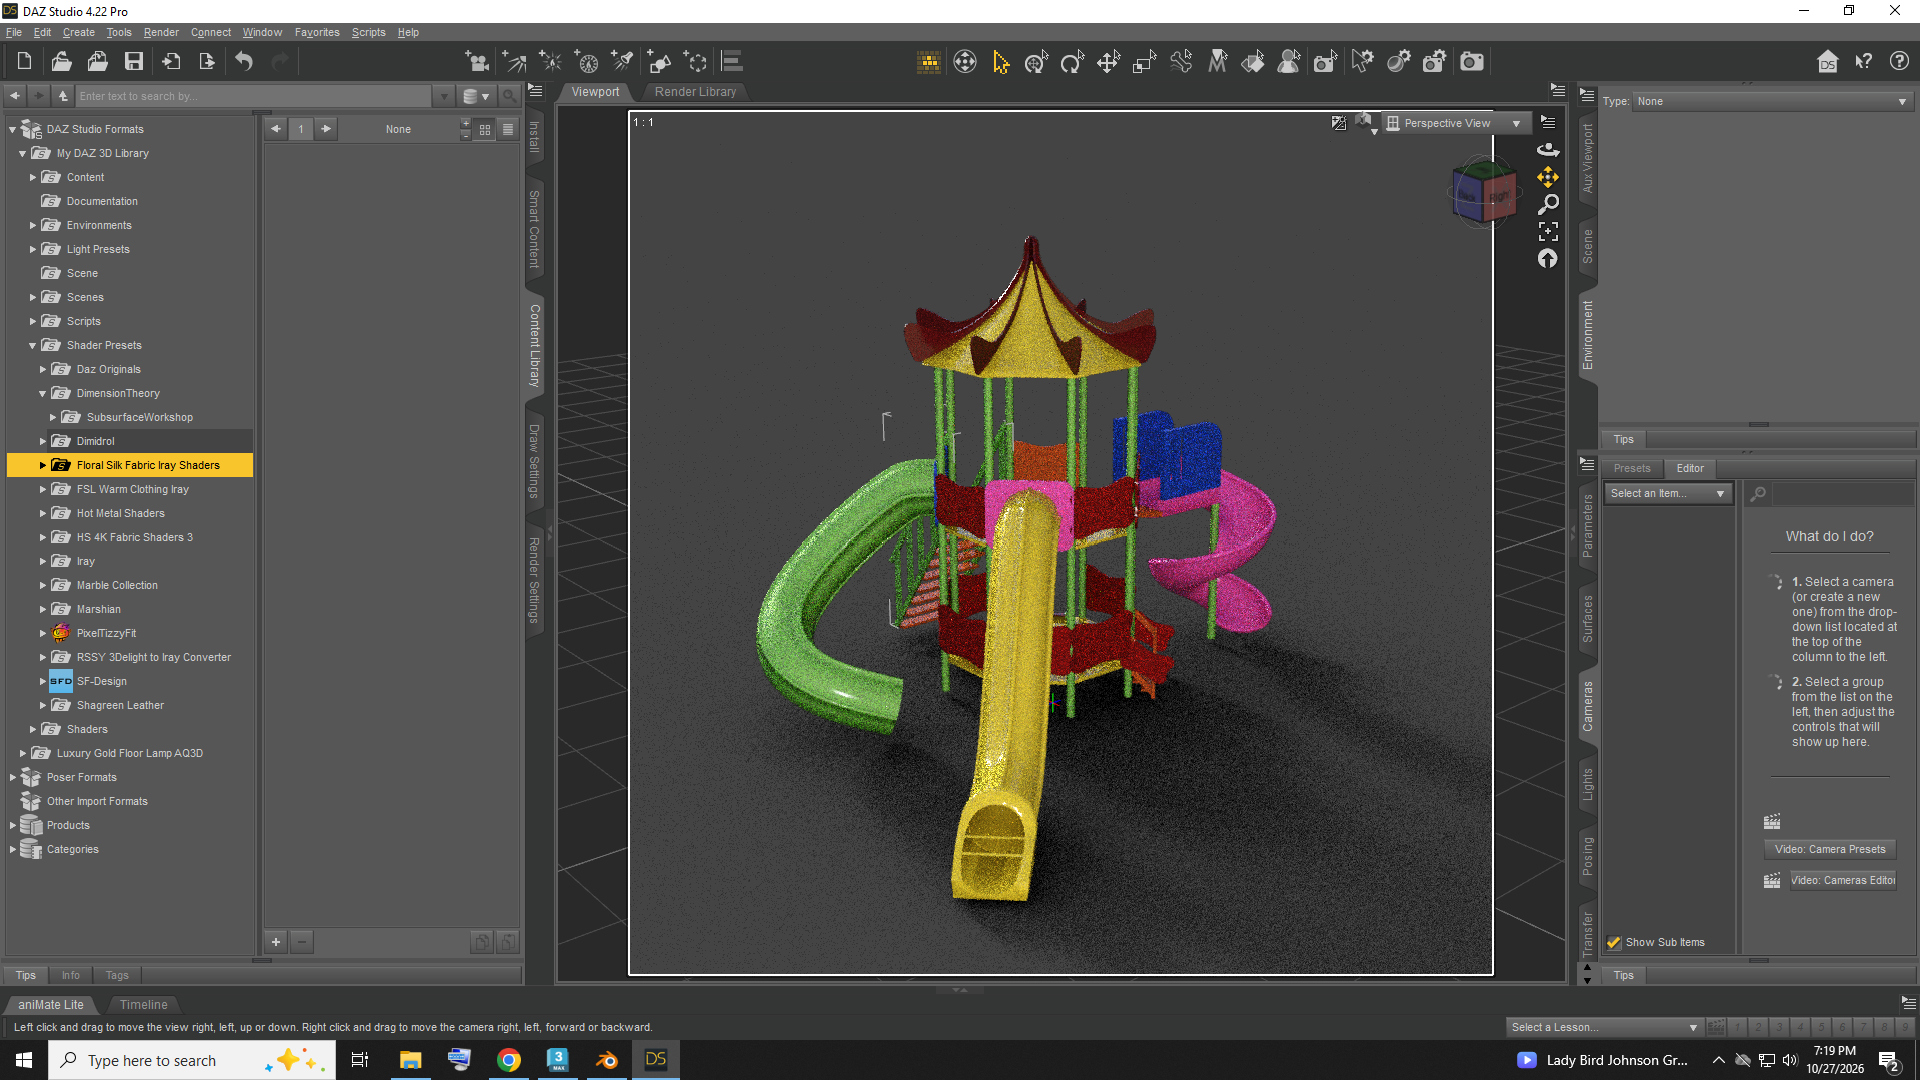Screen dimensions: 1920x1080
Task: Click the content library search text field
Action: point(253,96)
